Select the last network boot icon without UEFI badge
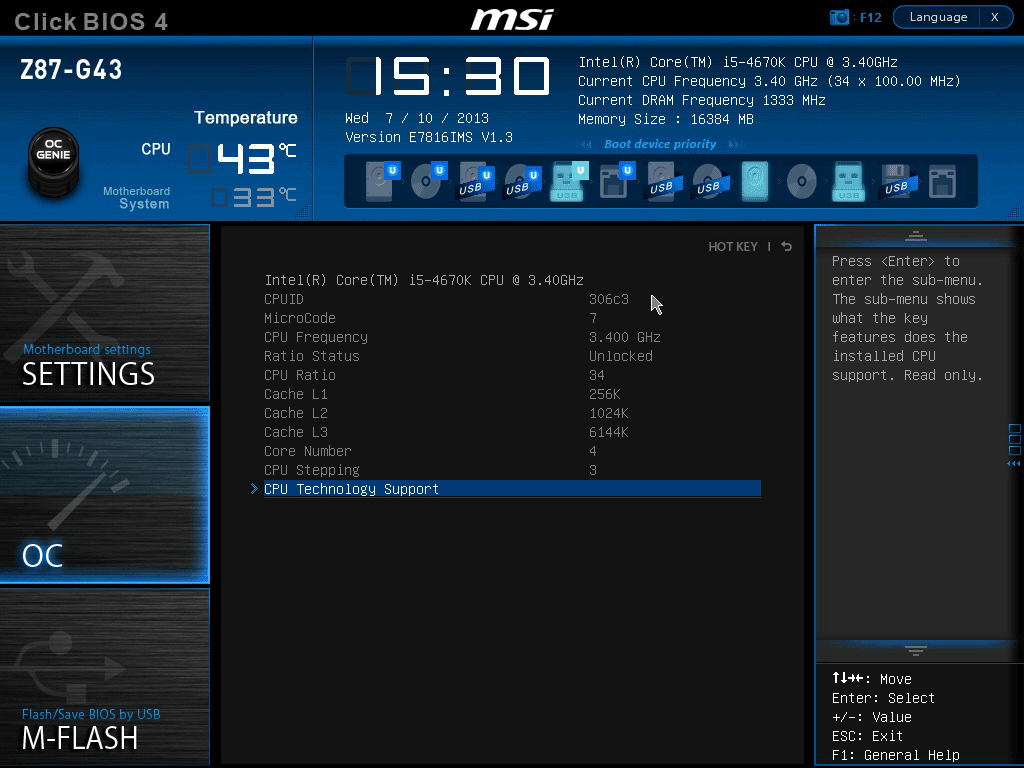Viewport: 1024px width, 768px height. 942,182
